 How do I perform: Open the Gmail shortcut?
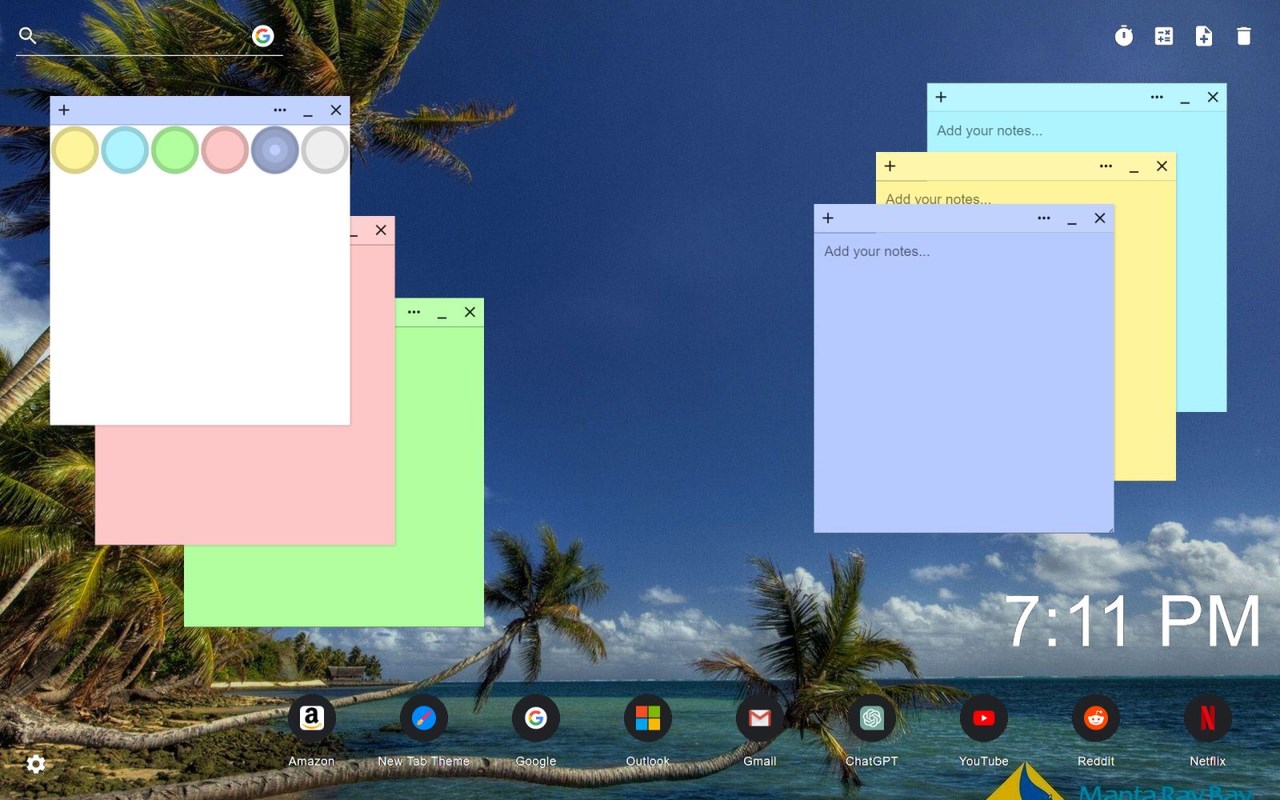(x=760, y=718)
